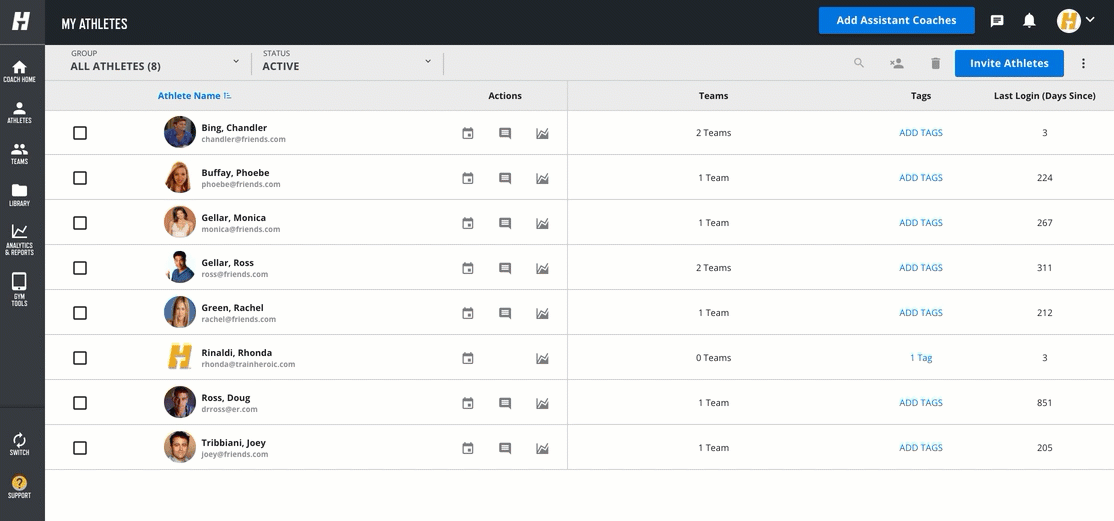Select the checkbox for Monica Gellar

pos(80,223)
